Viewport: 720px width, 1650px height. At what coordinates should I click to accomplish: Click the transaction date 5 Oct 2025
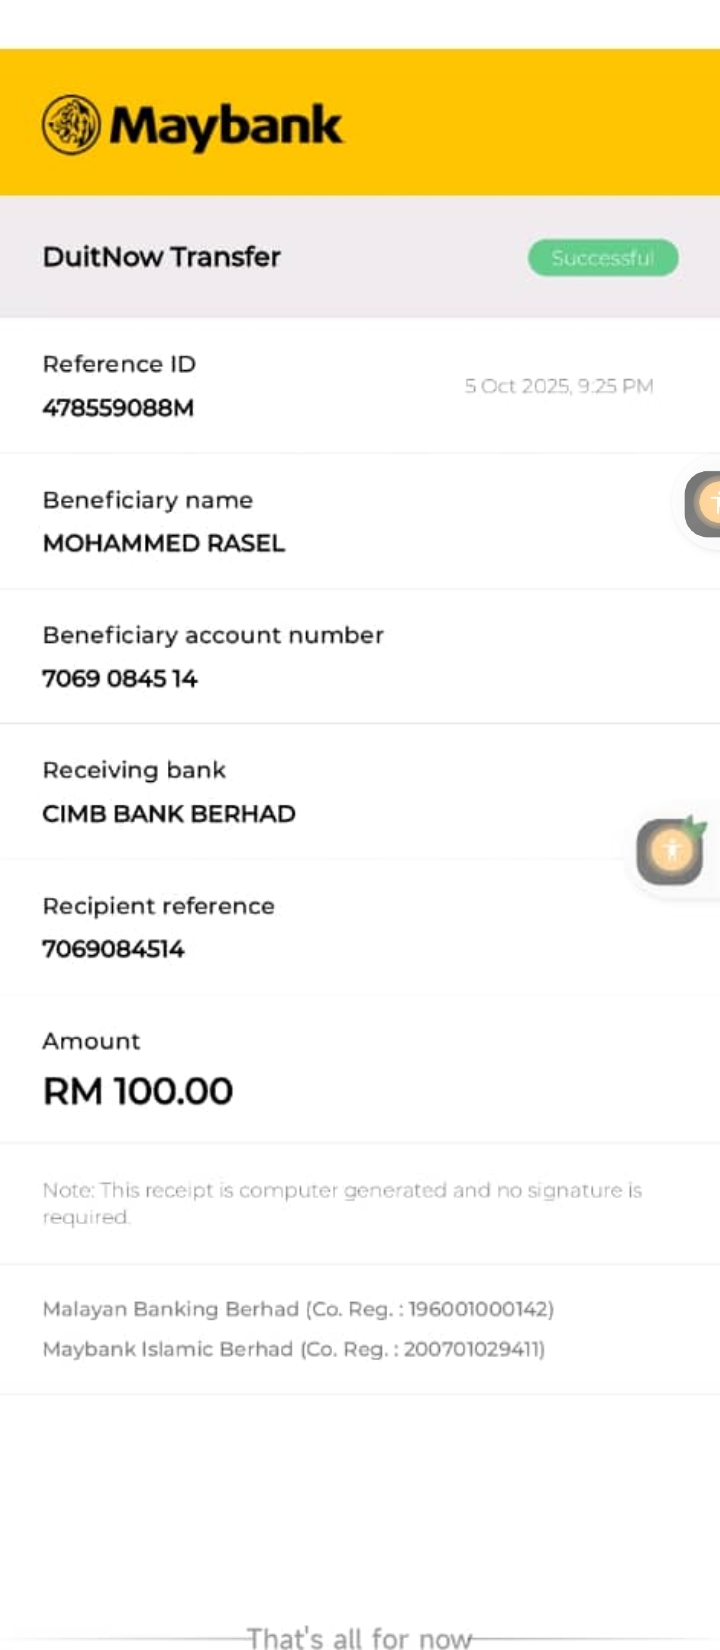click(558, 386)
